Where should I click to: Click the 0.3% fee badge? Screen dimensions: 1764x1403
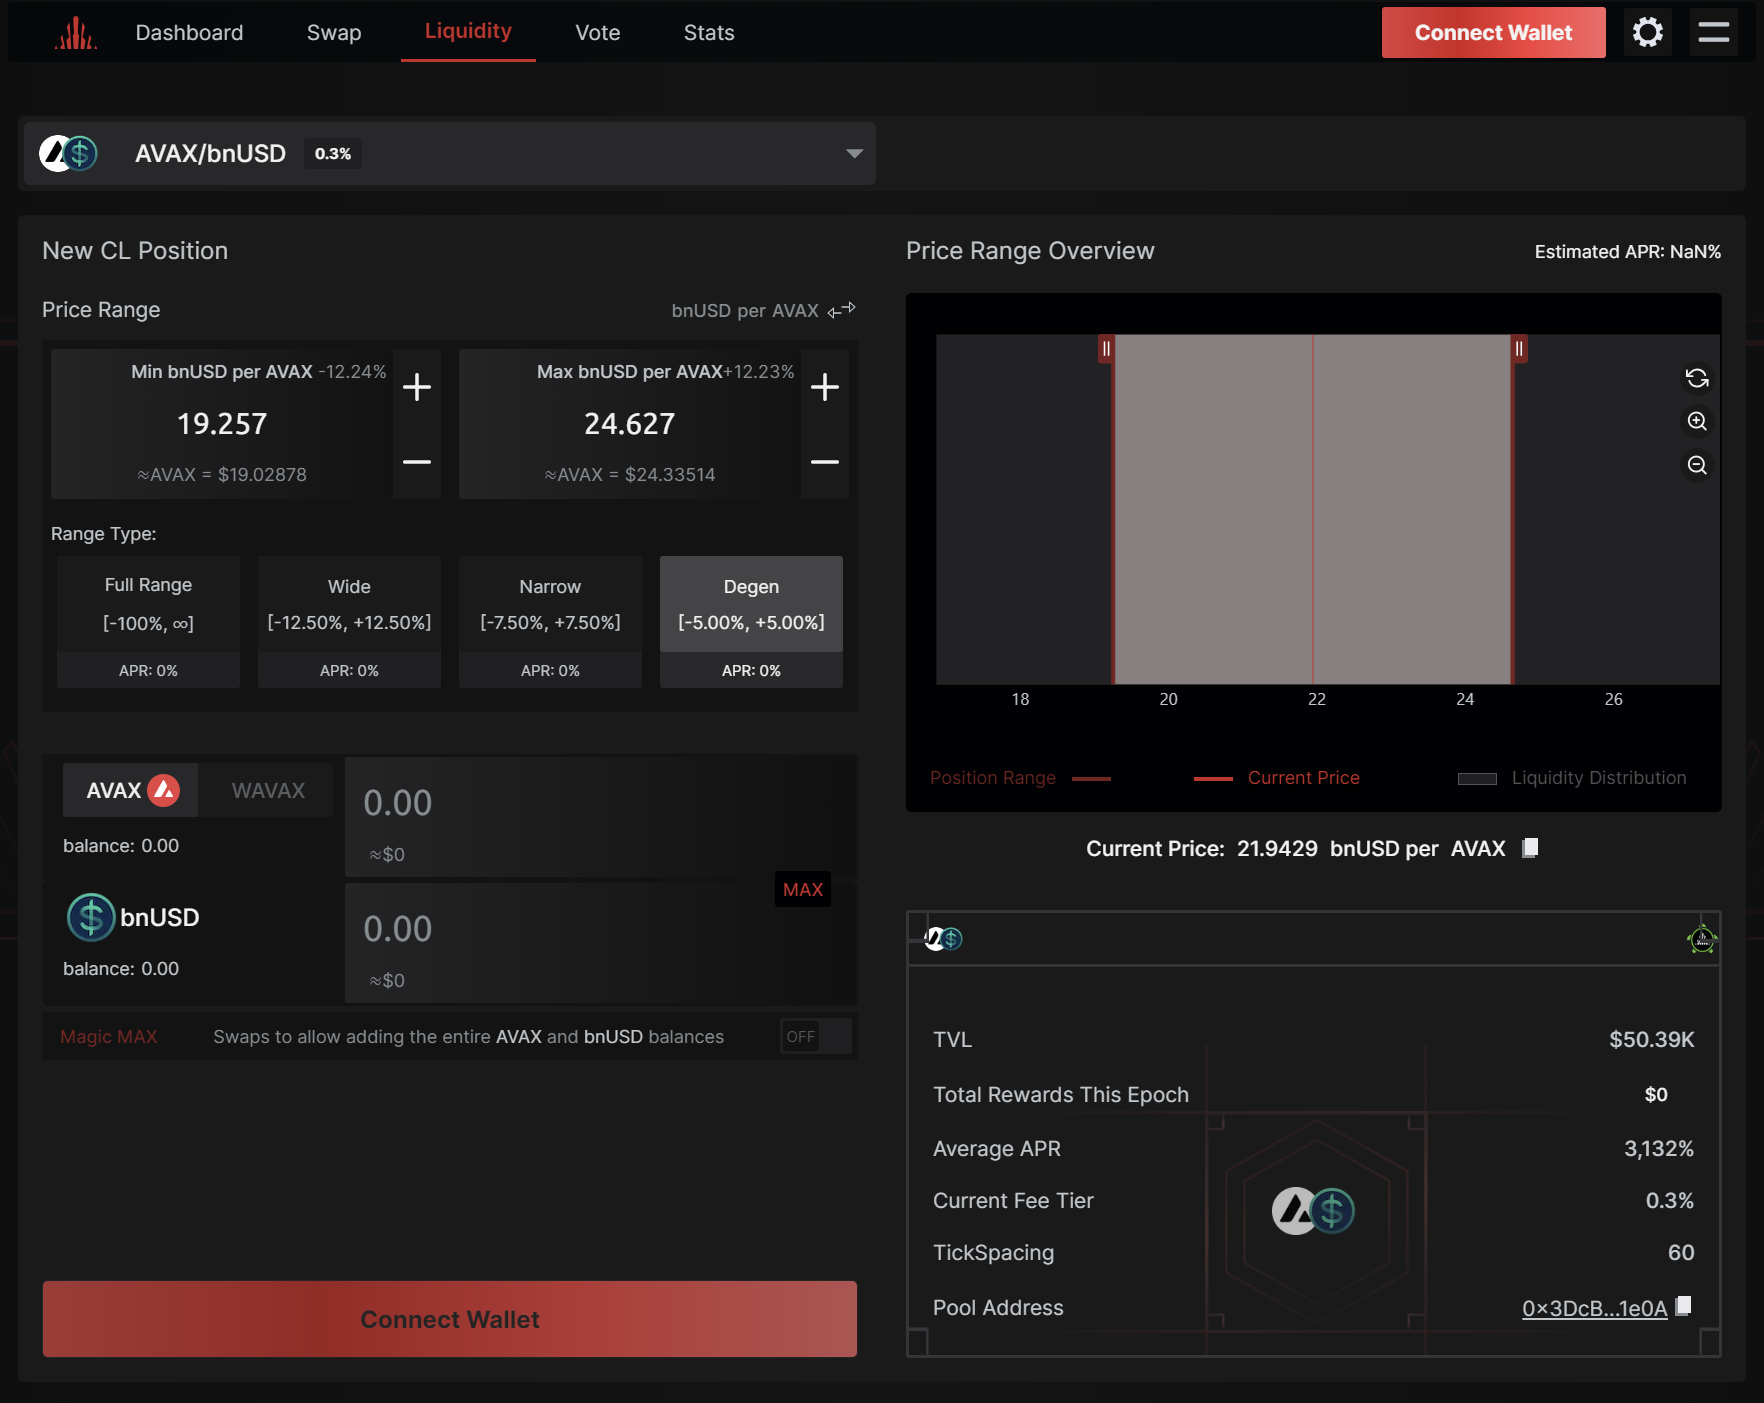(x=333, y=153)
